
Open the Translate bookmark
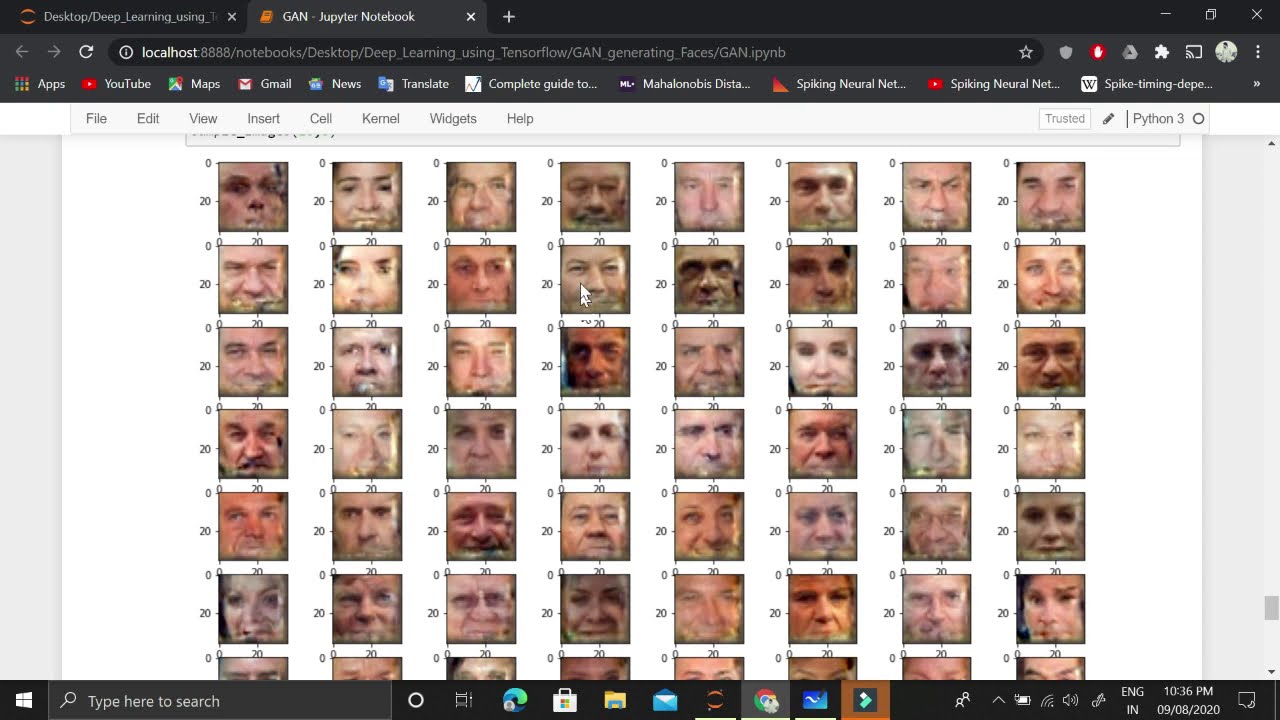(x=413, y=84)
